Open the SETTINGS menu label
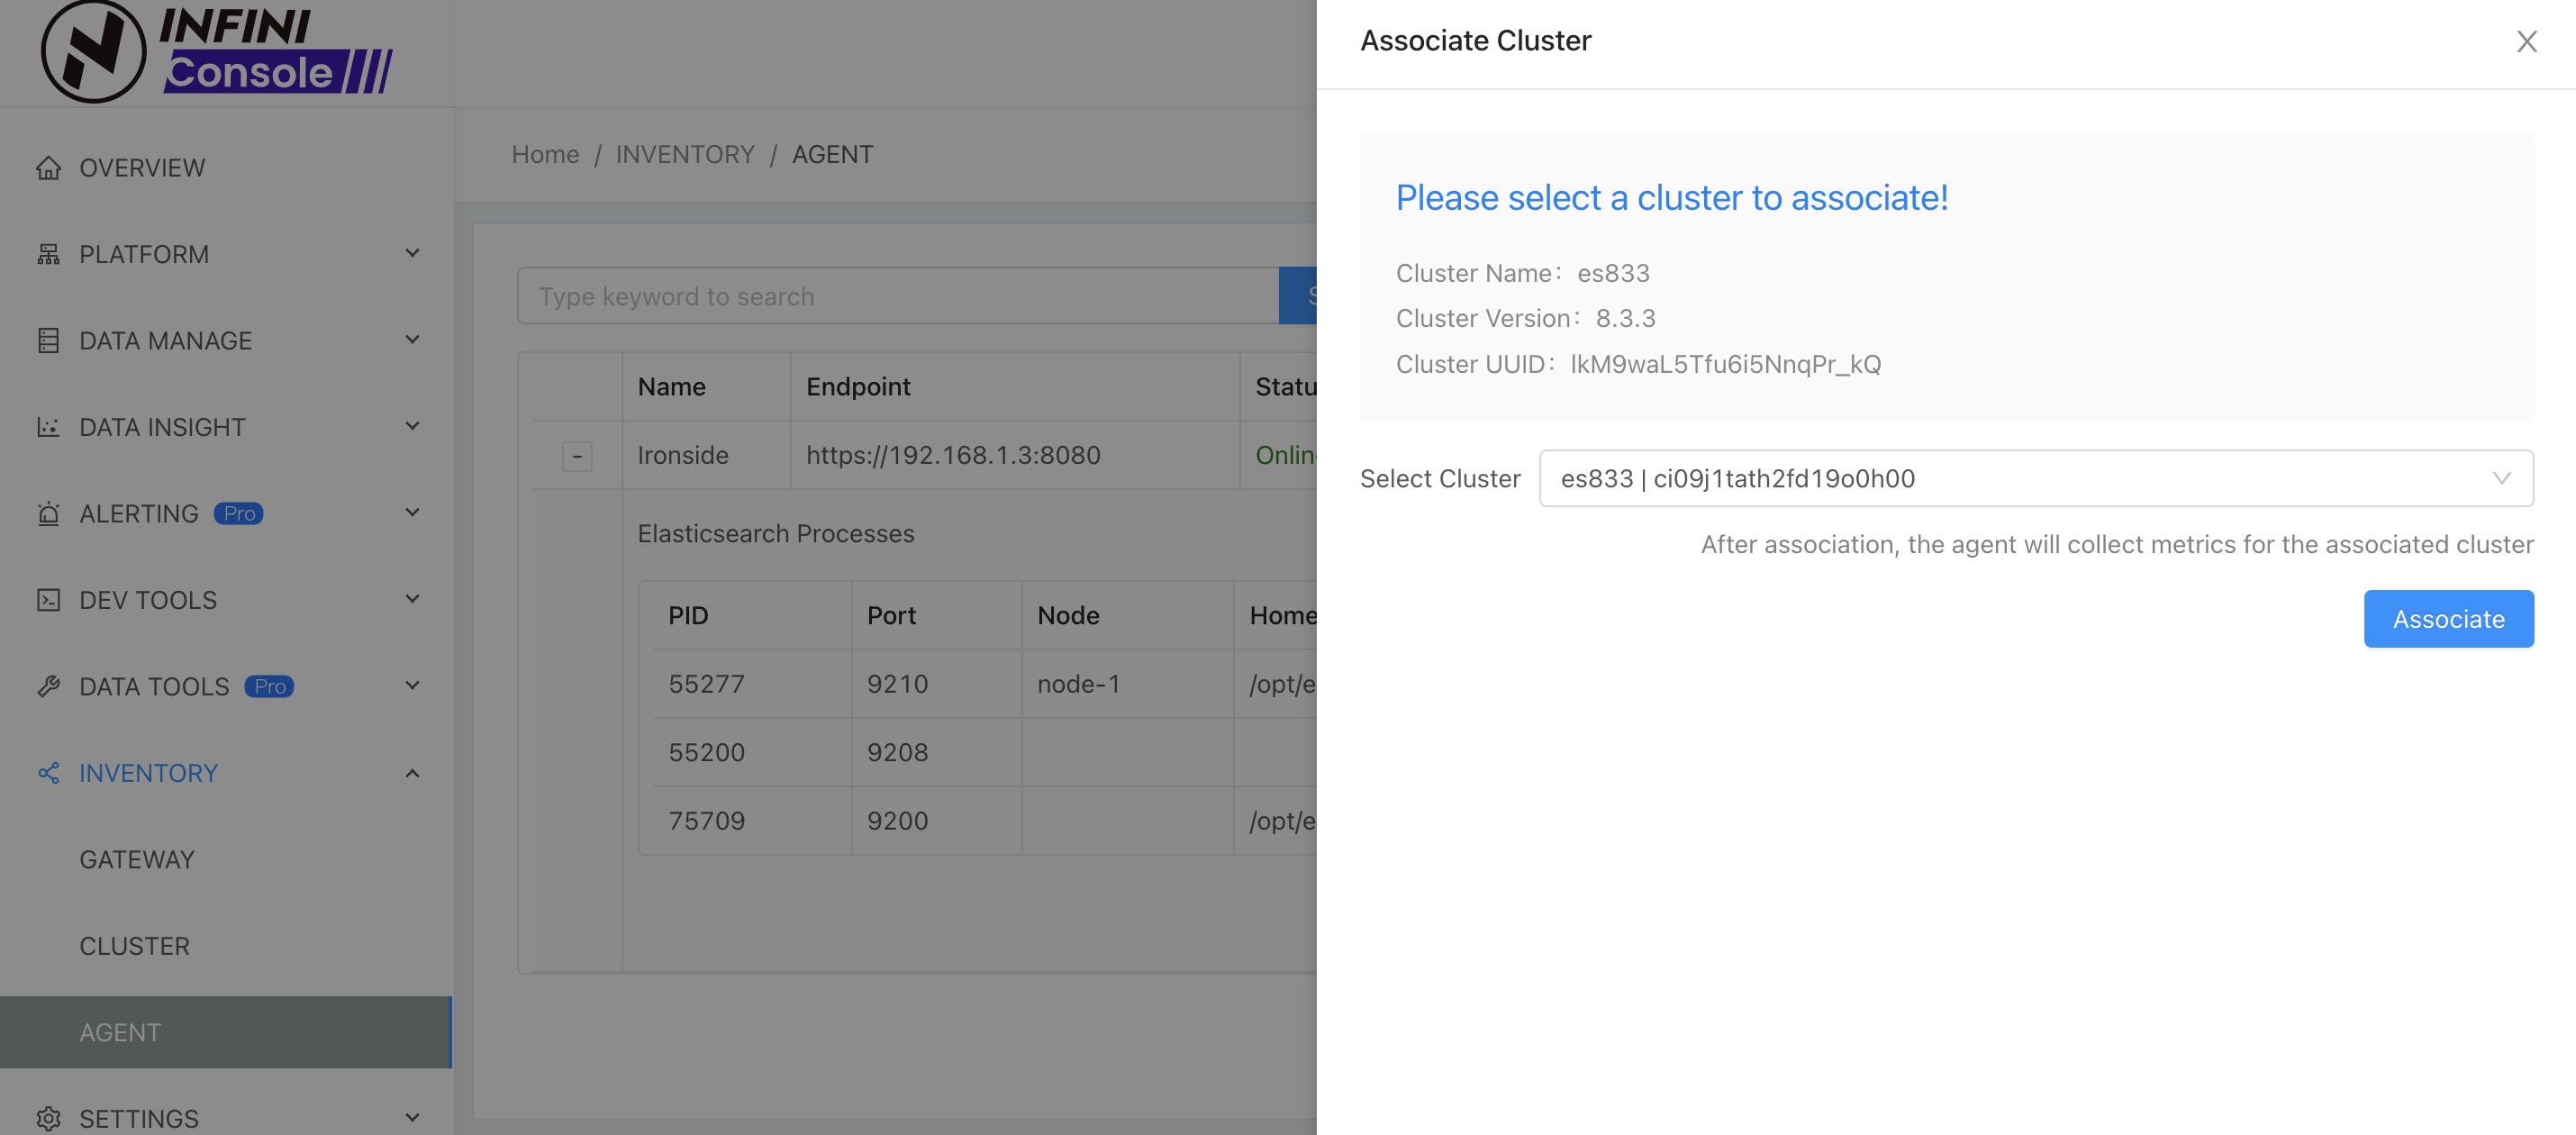The height and width of the screenshot is (1135, 2576). coord(139,1118)
